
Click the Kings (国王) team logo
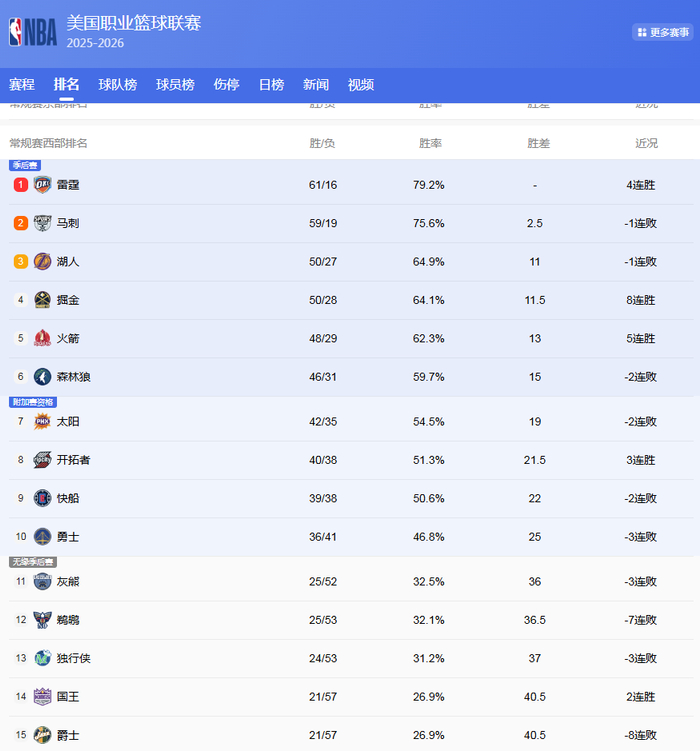42,696
